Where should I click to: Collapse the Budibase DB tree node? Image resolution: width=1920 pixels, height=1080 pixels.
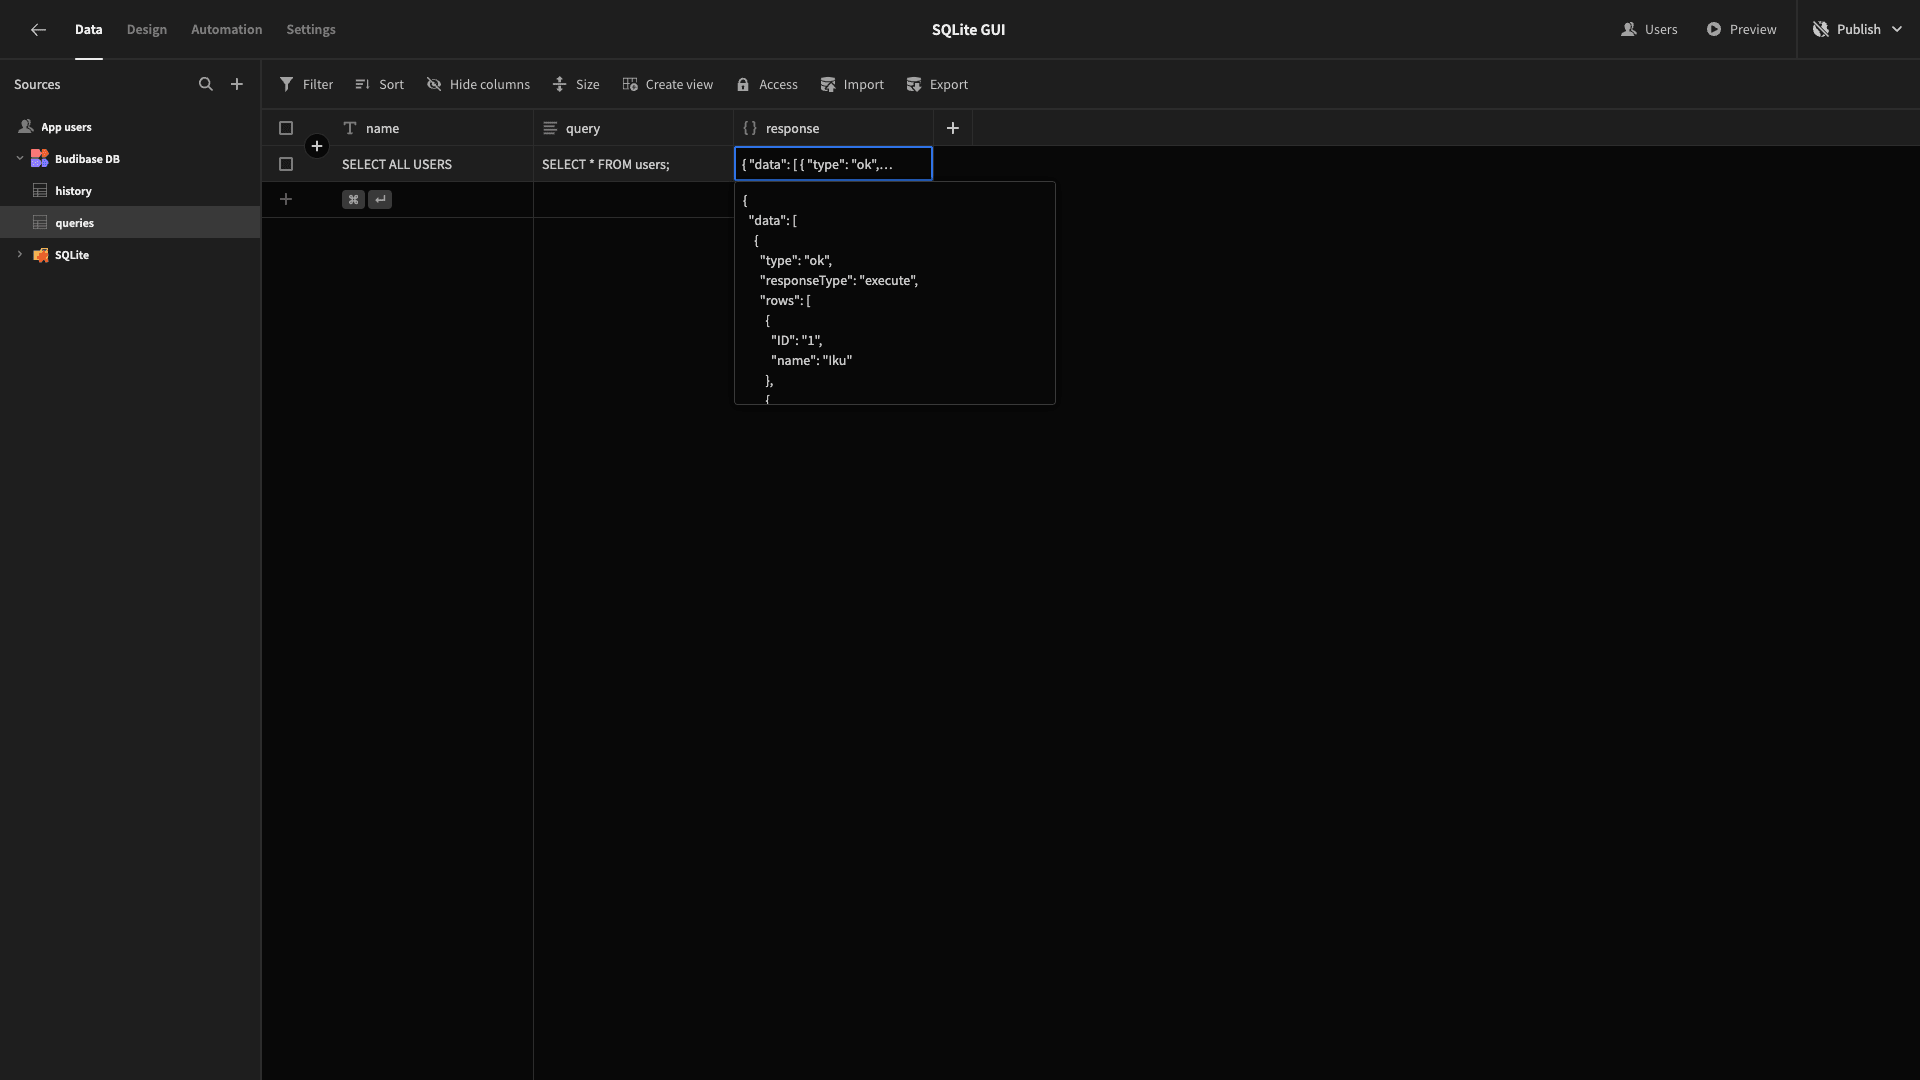pos(20,159)
